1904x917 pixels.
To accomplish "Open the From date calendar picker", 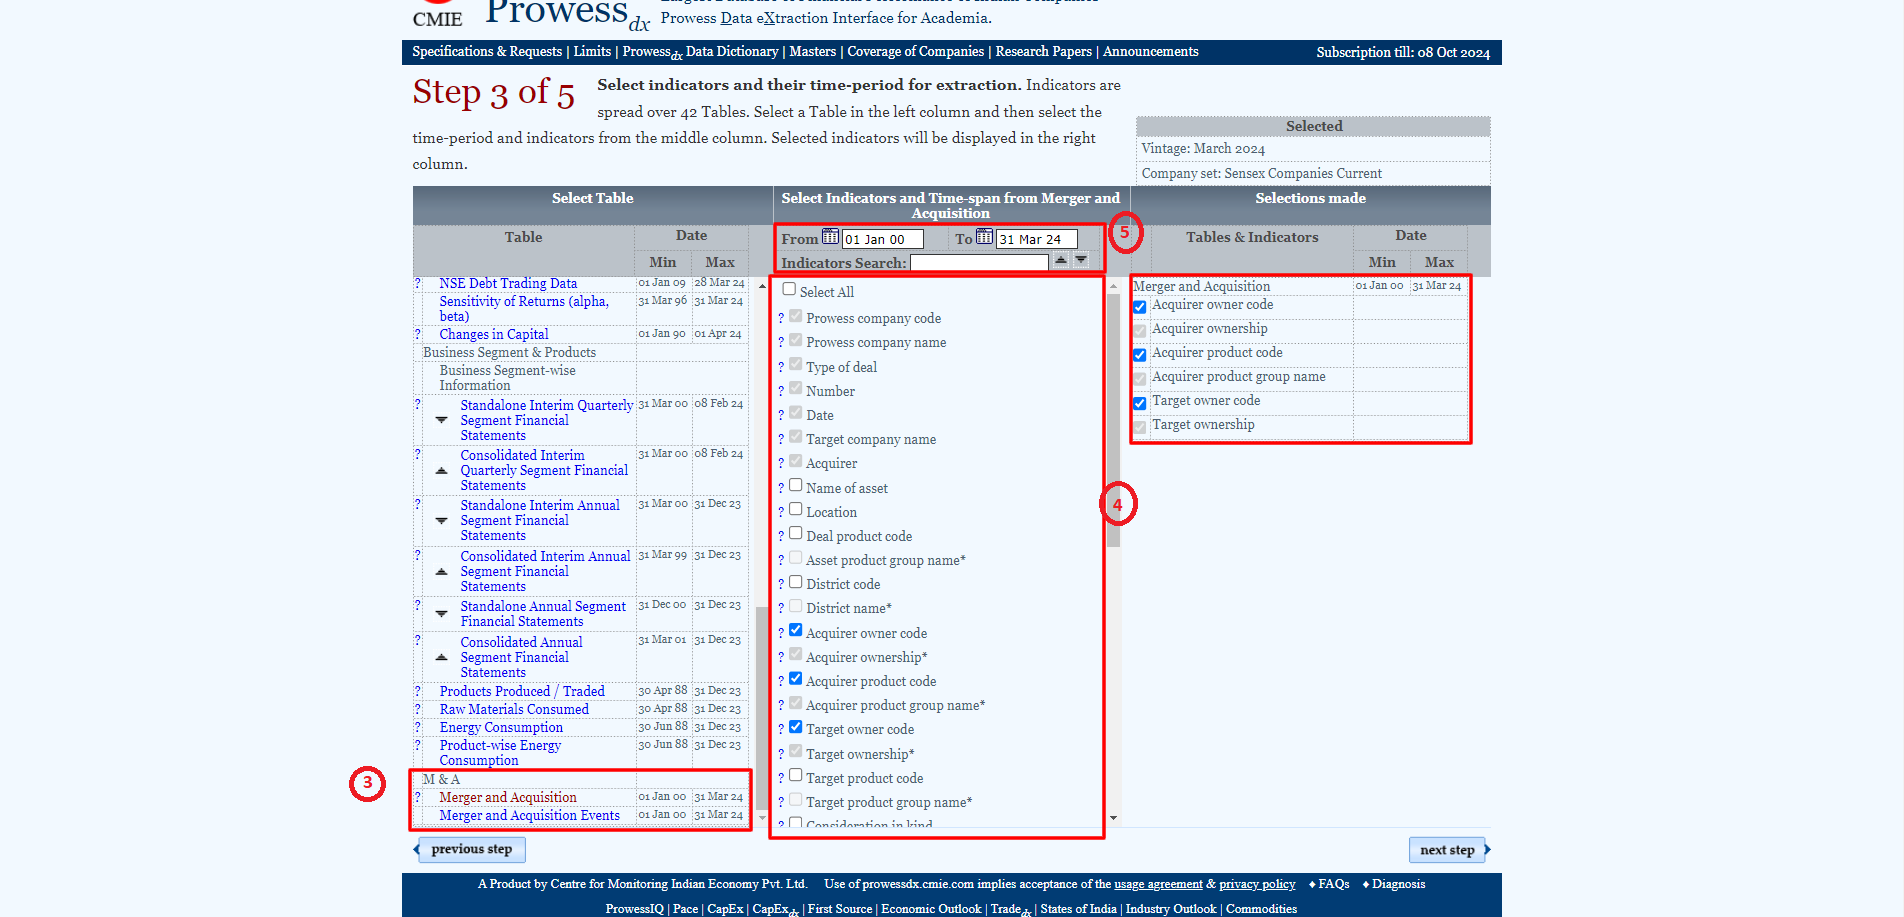I will coord(830,237).
